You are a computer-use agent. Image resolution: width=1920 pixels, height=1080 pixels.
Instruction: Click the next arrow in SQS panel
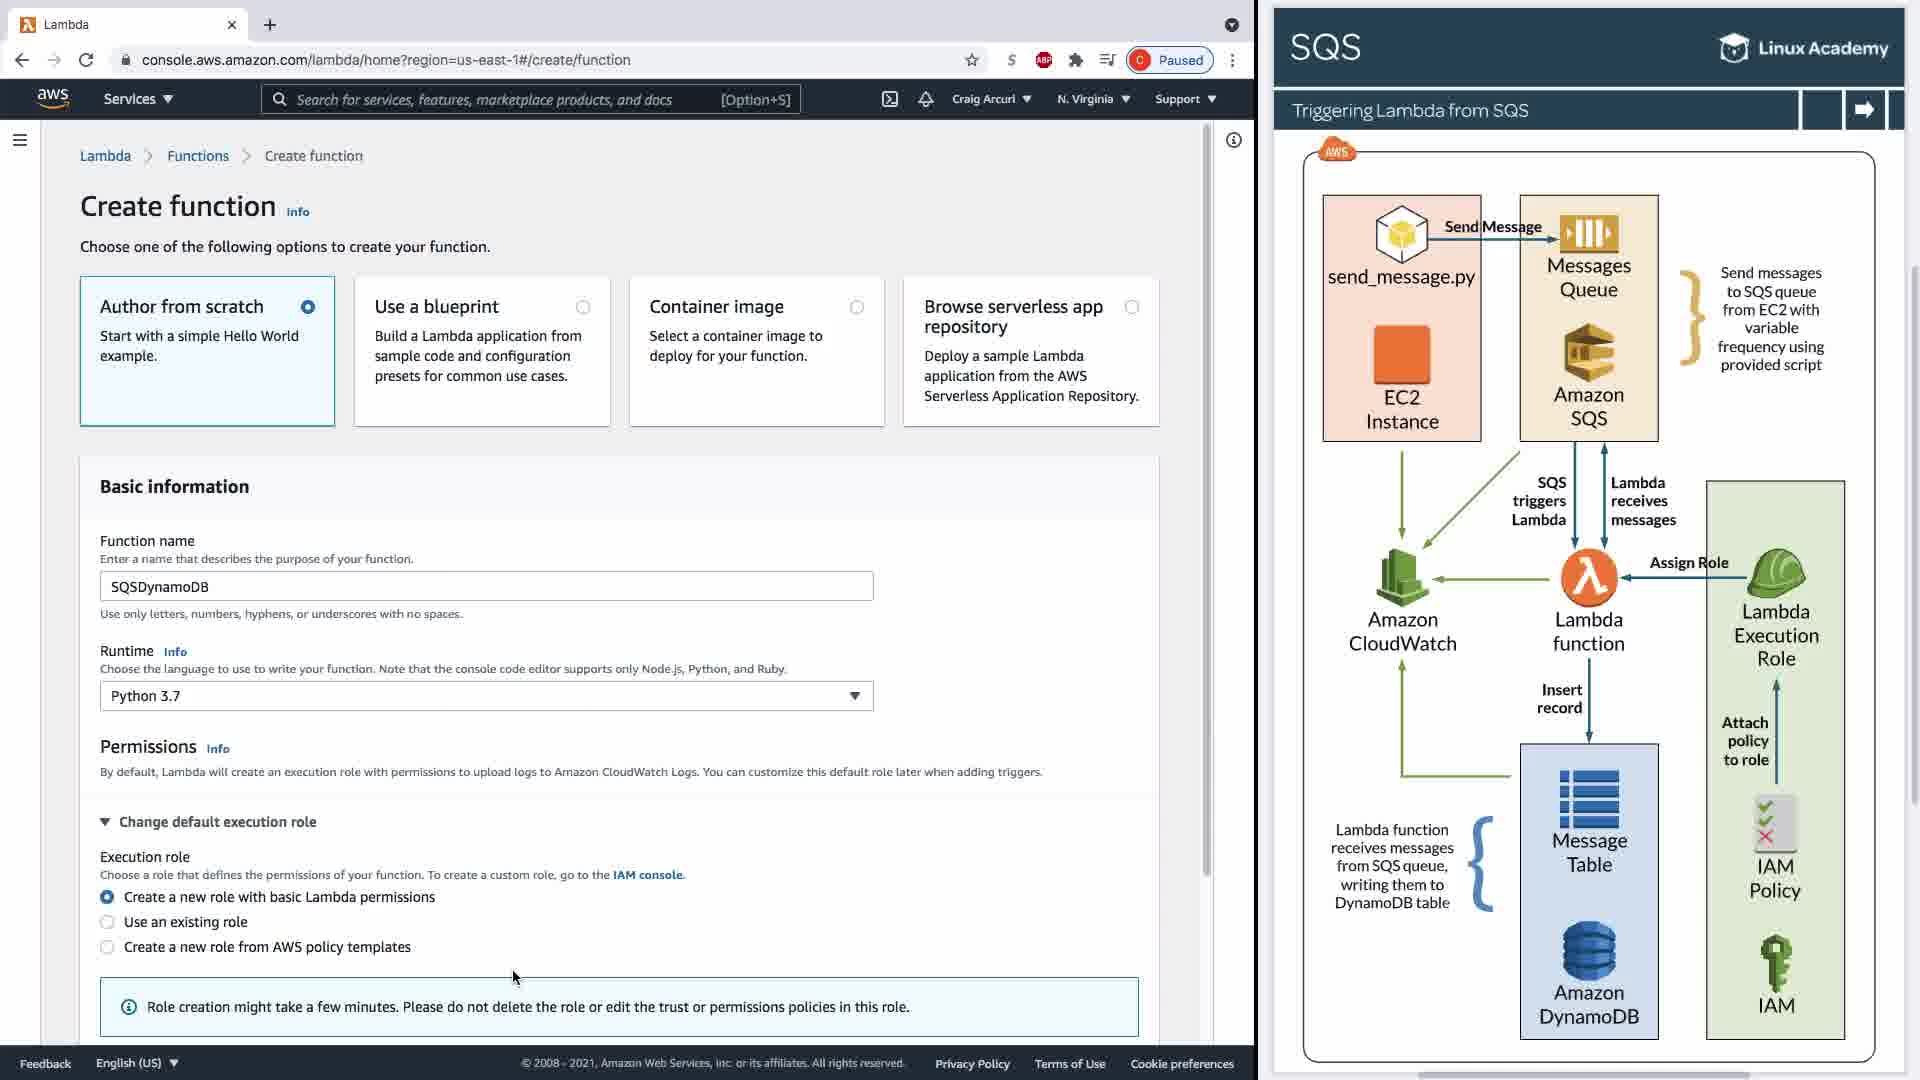pyautogui.click(x=1864, y=110)
